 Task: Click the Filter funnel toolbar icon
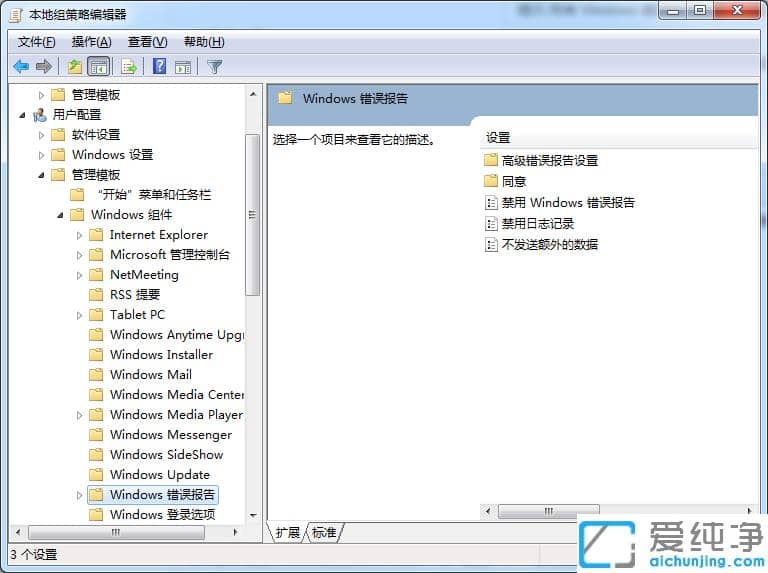tap(215, 67)
